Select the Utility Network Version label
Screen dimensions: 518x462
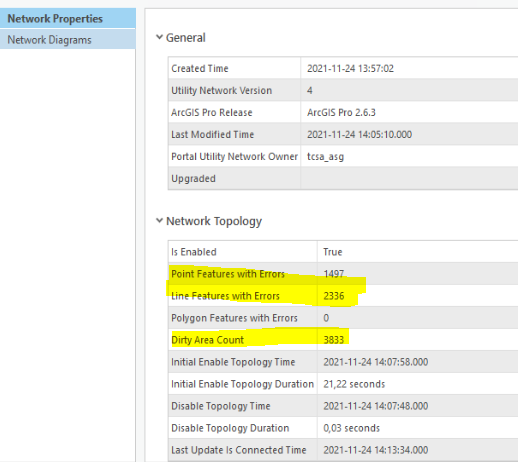coord(222,90)
